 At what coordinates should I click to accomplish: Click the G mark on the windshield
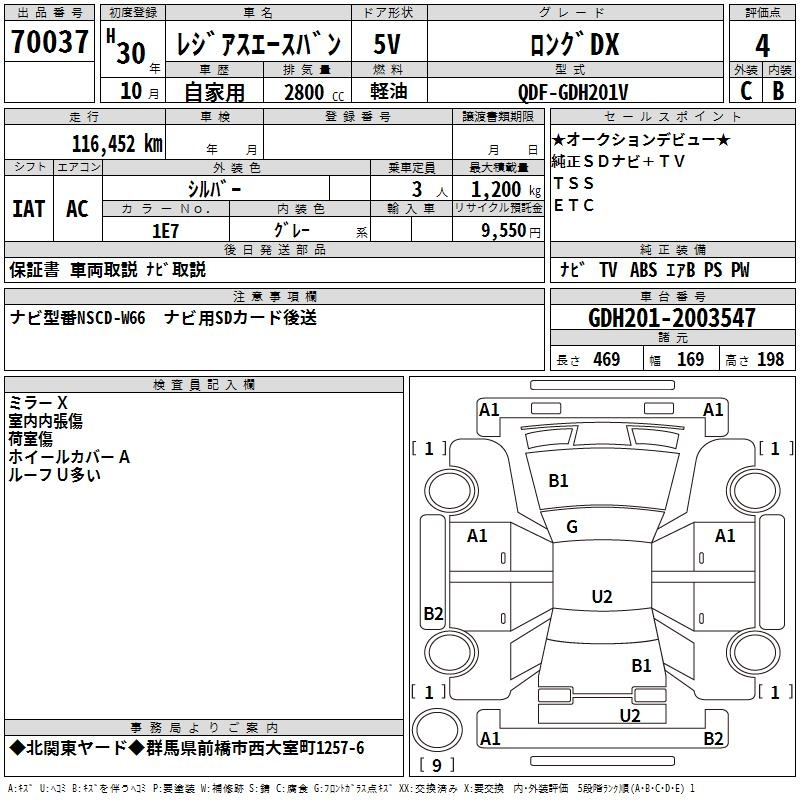coord(572,527)
